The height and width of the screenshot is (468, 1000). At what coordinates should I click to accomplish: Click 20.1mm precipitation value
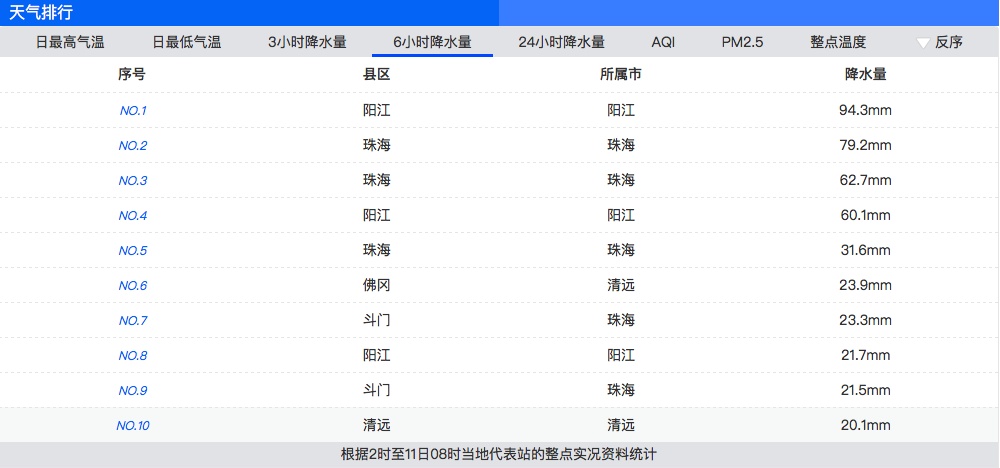point(865,425)
